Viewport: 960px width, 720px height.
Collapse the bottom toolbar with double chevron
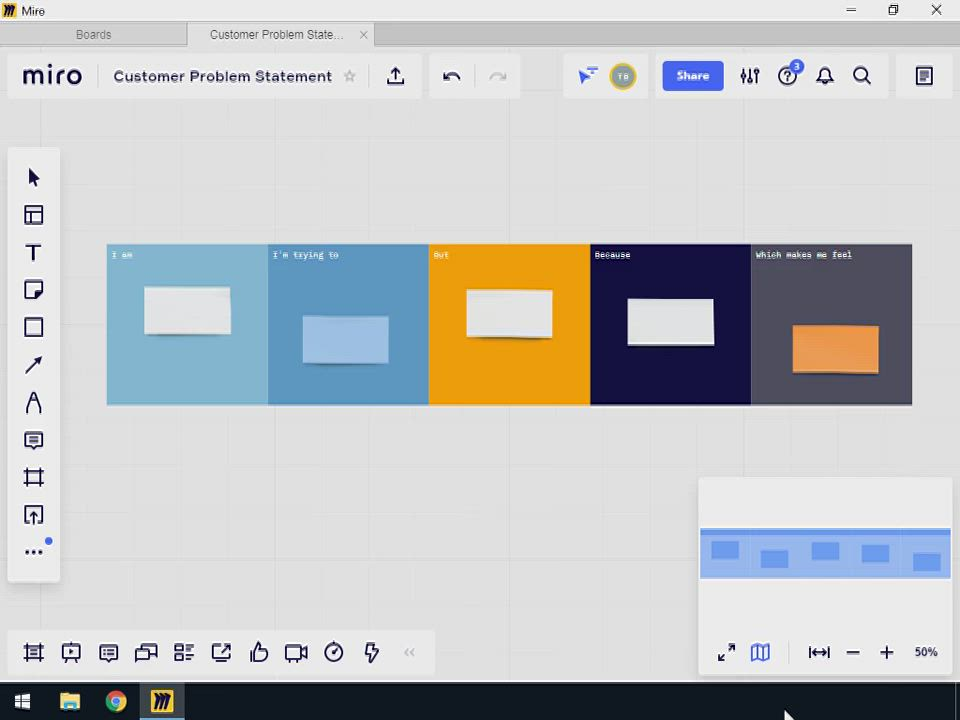coord(410,653)
